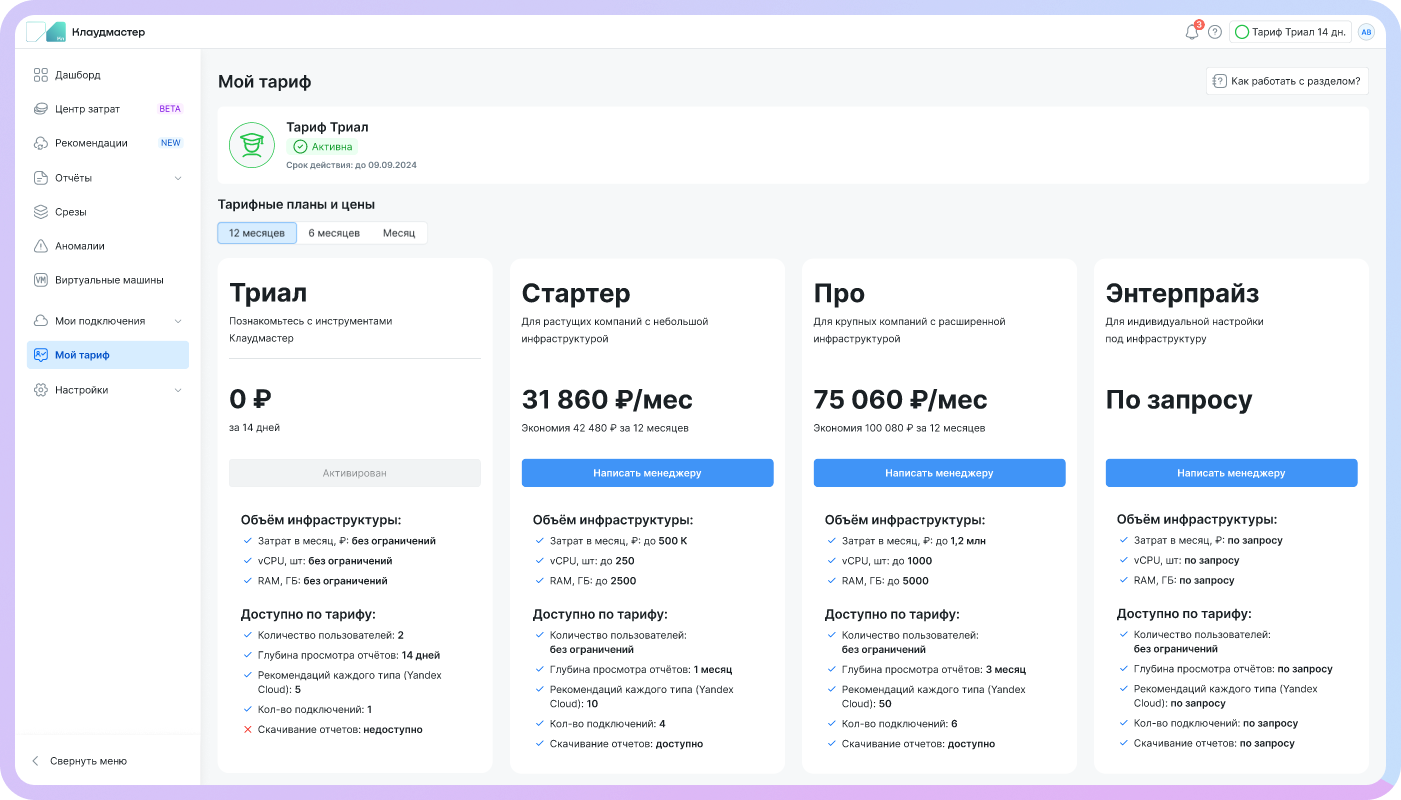Screen dimensions: 1401x800
Task: Click the help question mark icon
Action: click(x=1215, y=32)
